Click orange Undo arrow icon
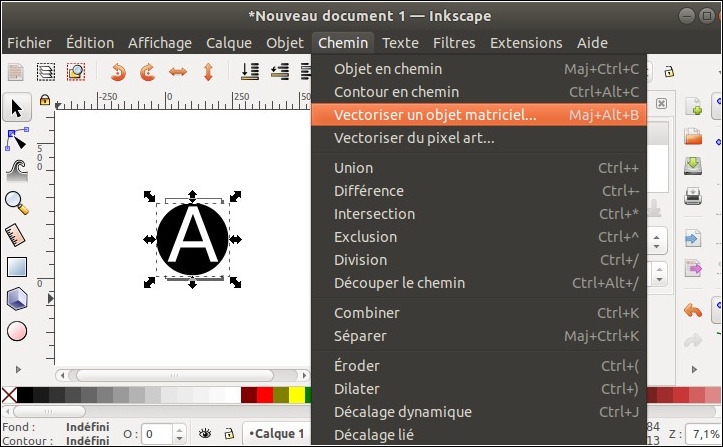The height and width of the screenshot is (447, 723). tap(693, 310)
